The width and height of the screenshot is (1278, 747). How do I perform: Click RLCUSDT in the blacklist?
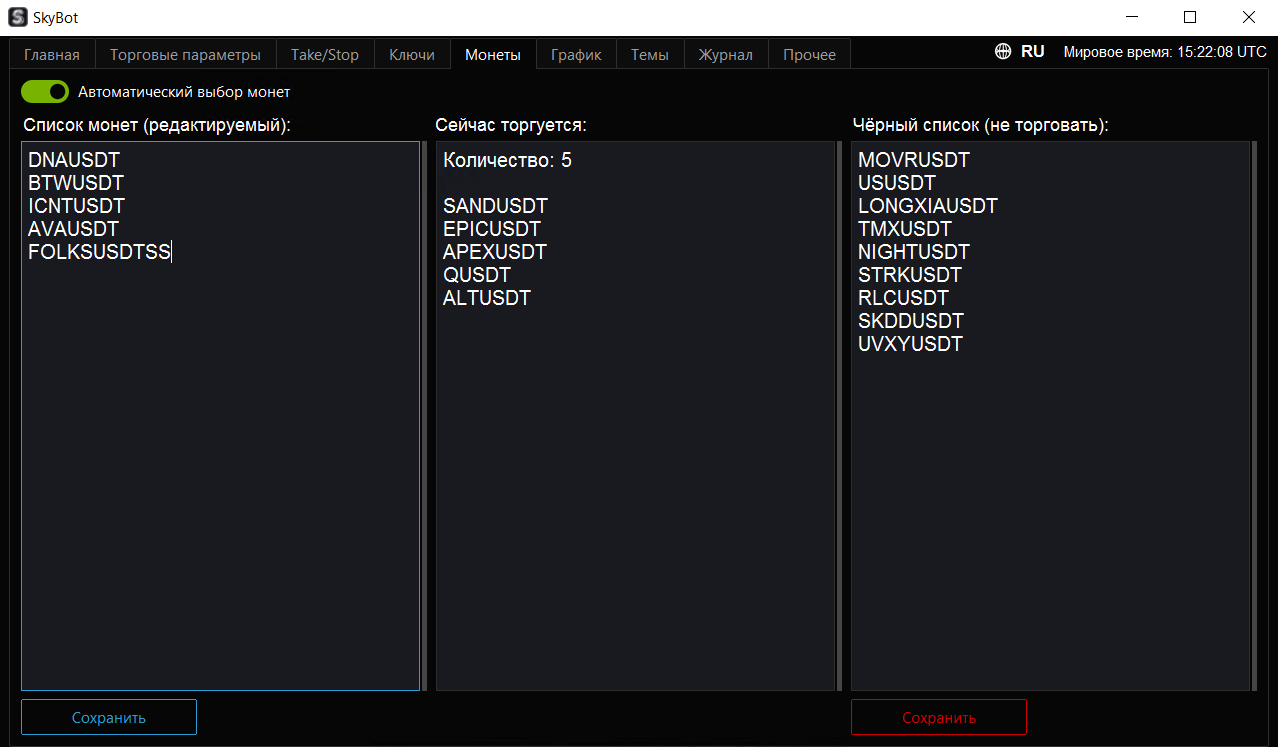(903, 298)
